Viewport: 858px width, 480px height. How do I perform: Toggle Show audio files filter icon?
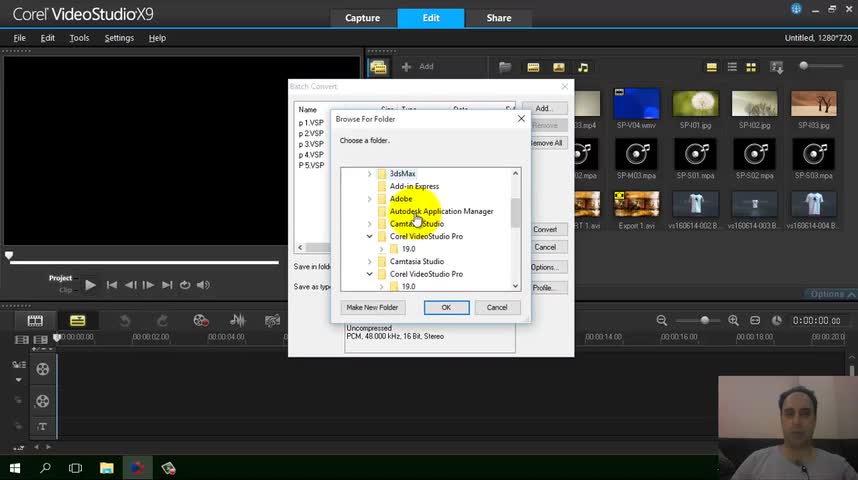[x=583, y=67]
